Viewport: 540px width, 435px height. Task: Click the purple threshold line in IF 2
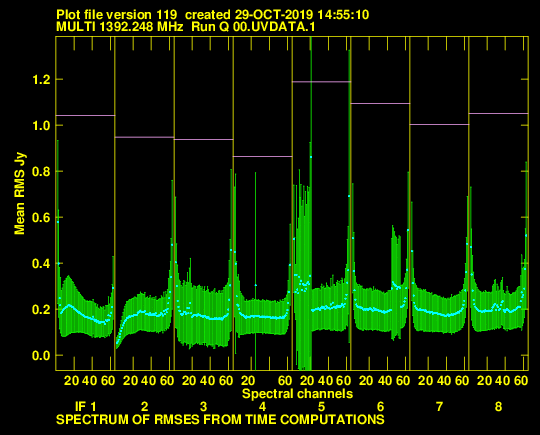(x=144, y=137)
